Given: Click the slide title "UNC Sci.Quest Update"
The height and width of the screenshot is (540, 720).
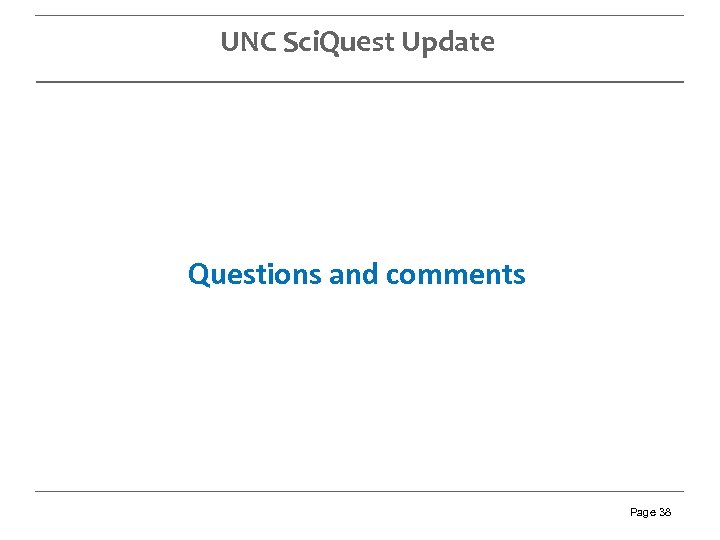Looking at the screenshot, I should (357, 42).
